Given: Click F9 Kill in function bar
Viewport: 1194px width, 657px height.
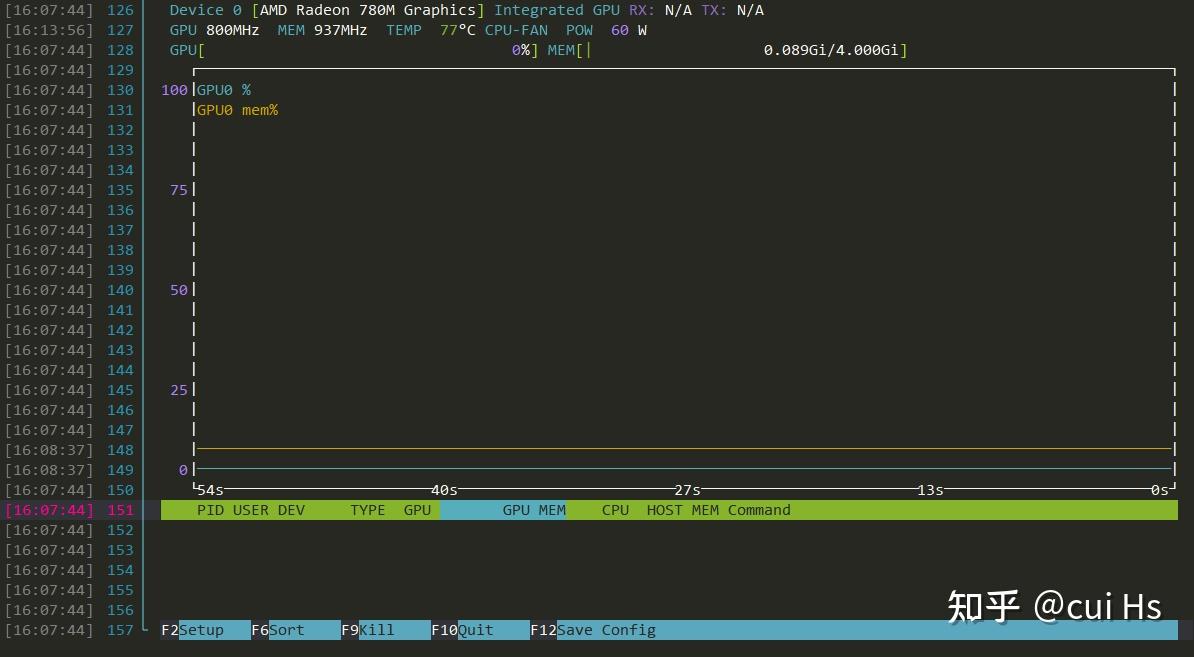Looking at the screenshot, I should coord(385,630).
